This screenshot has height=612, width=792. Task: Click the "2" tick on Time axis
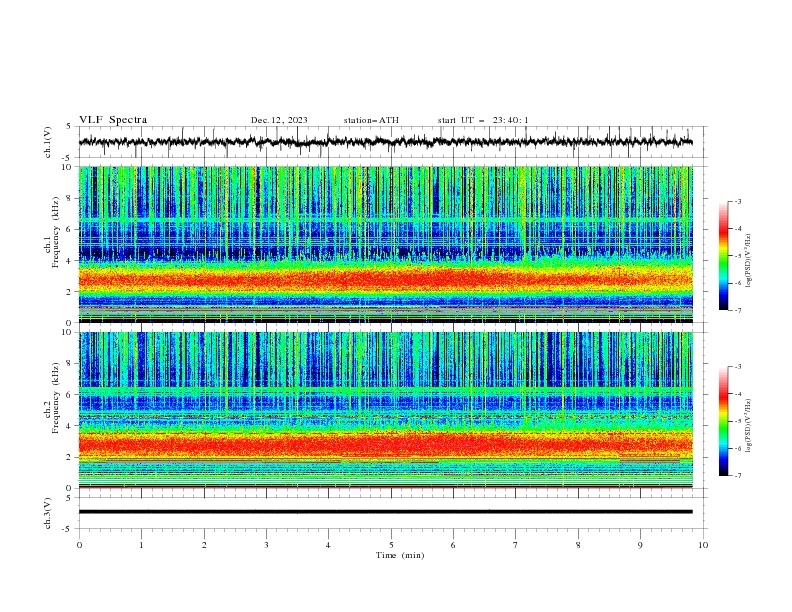(x=204, y=545)
